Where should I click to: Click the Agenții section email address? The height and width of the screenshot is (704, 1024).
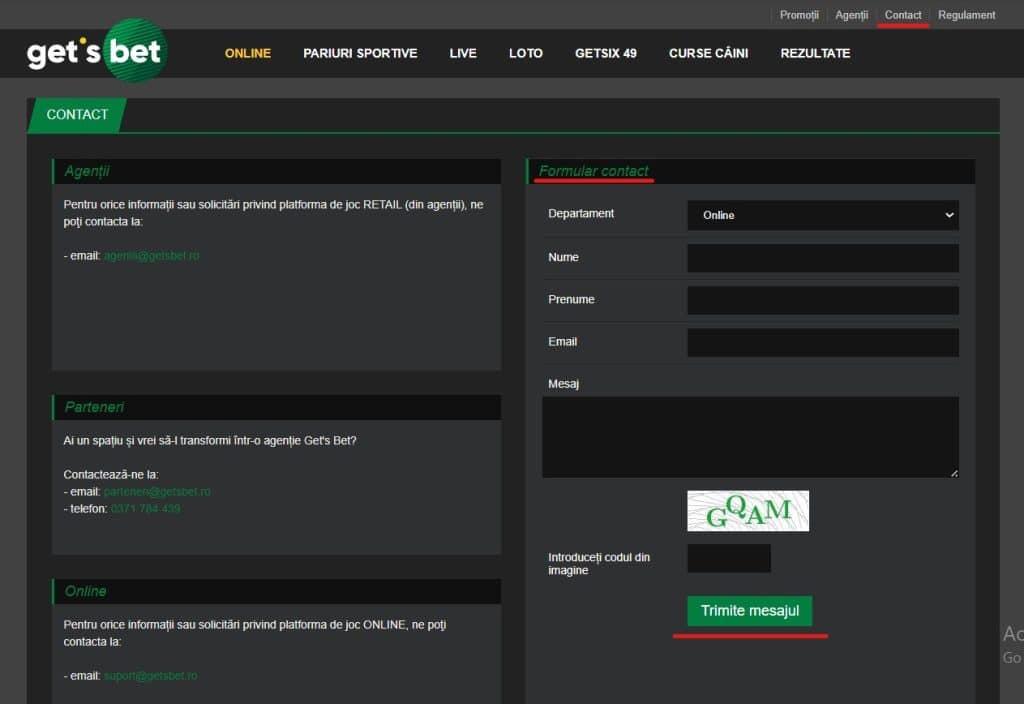pos(152,256)
